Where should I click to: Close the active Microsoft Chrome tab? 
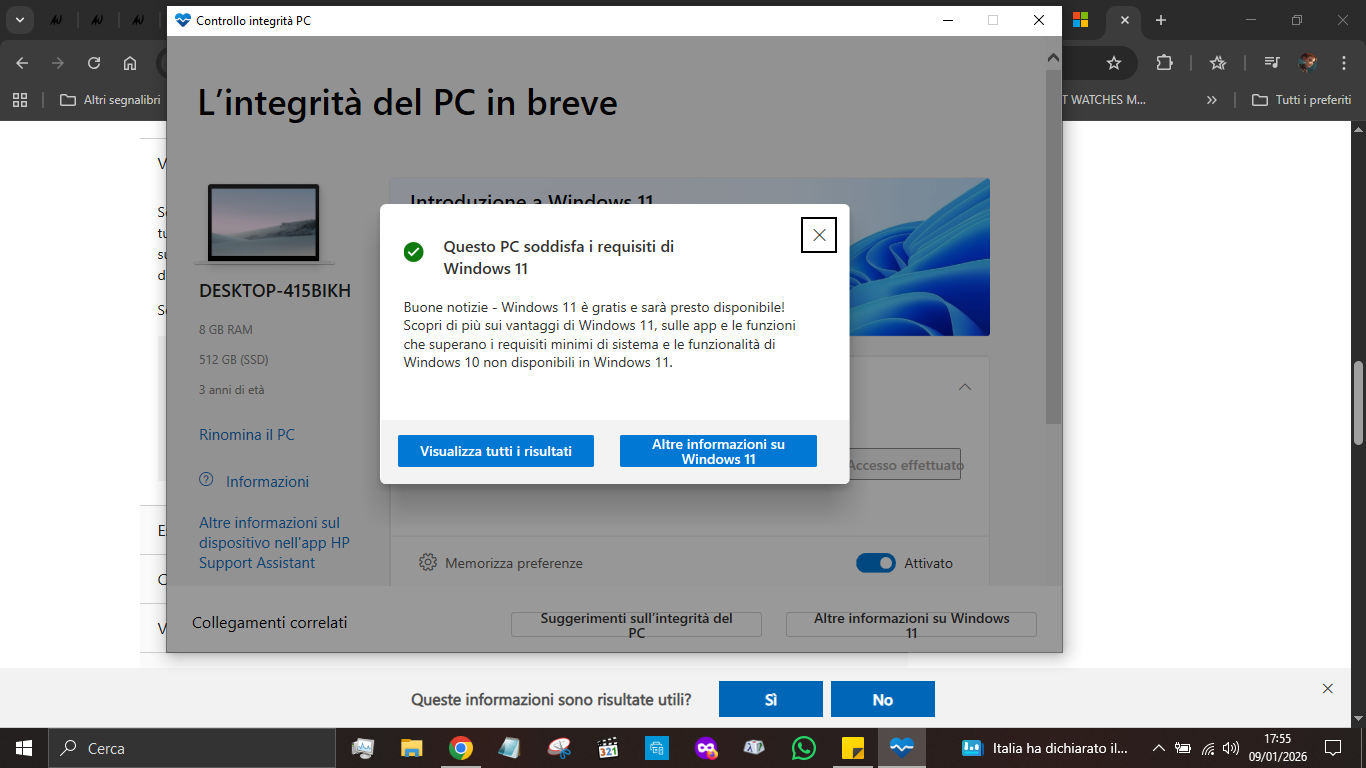(1125, 20)
